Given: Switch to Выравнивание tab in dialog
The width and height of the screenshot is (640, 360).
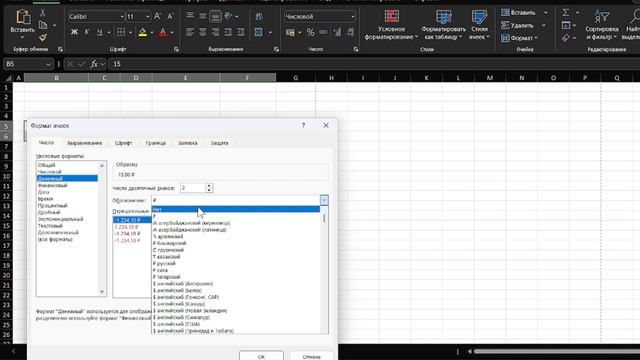Looking at the screenshot, I should (84, 143).
